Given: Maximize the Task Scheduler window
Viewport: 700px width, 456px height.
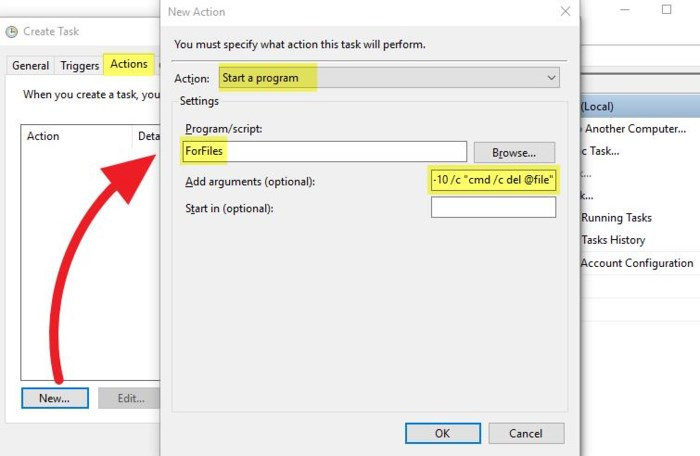Looking at the screenshot, I should 667,9.
